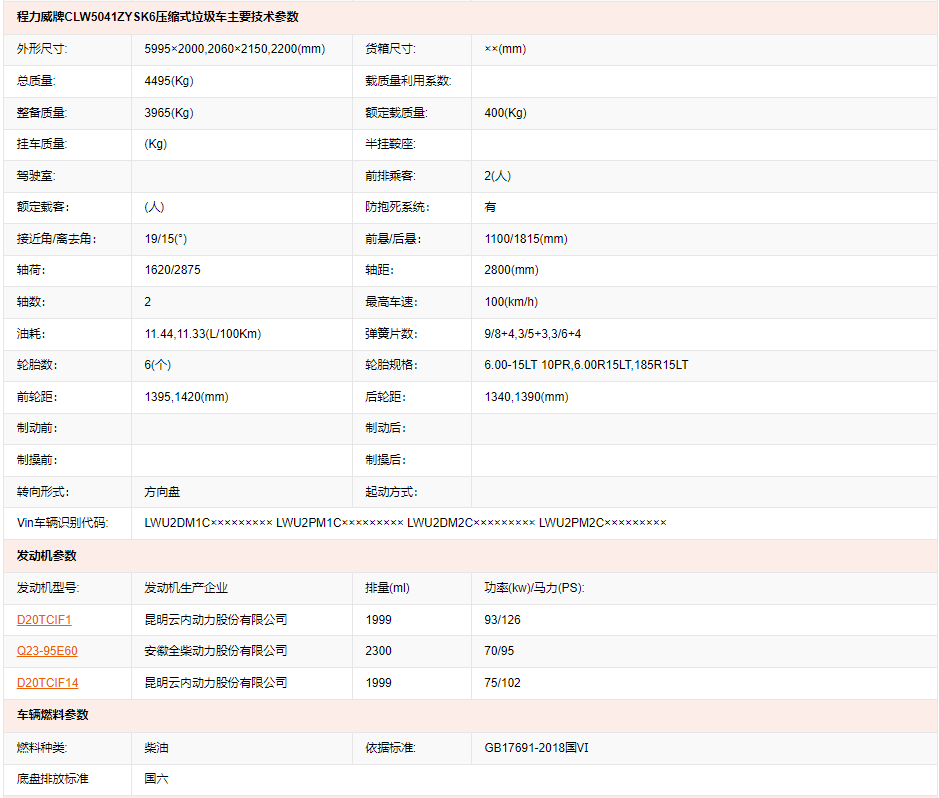Click the fuel type value 柴油
The height and width of the screenshot is (798, 939).
pyautogui.click(x=156, y=748)
